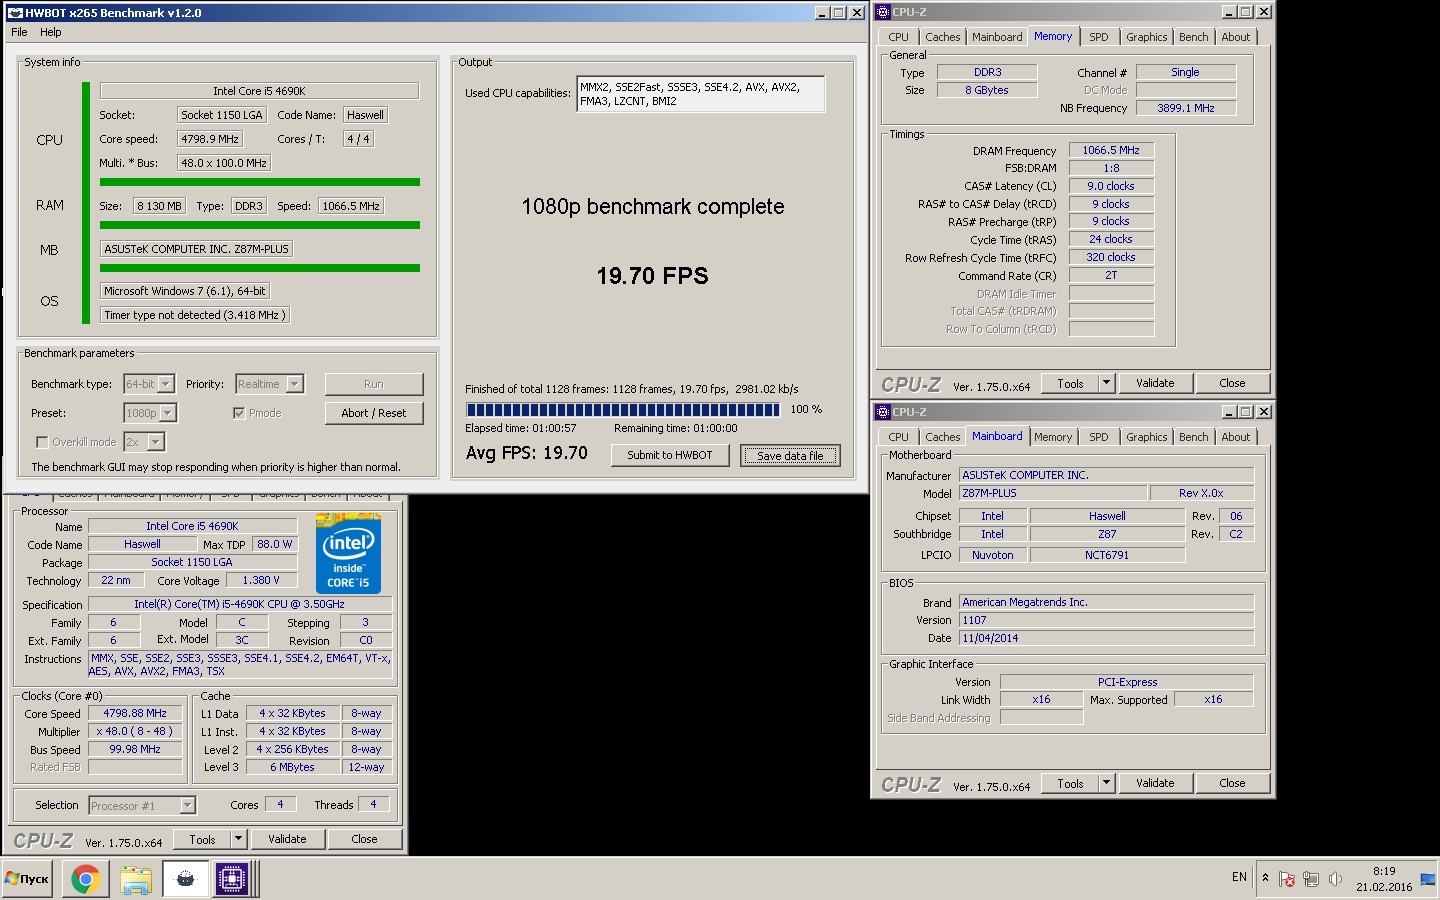
Task: Click the CPU-Z Mainboard window title icon
Action: coord(883,412)
